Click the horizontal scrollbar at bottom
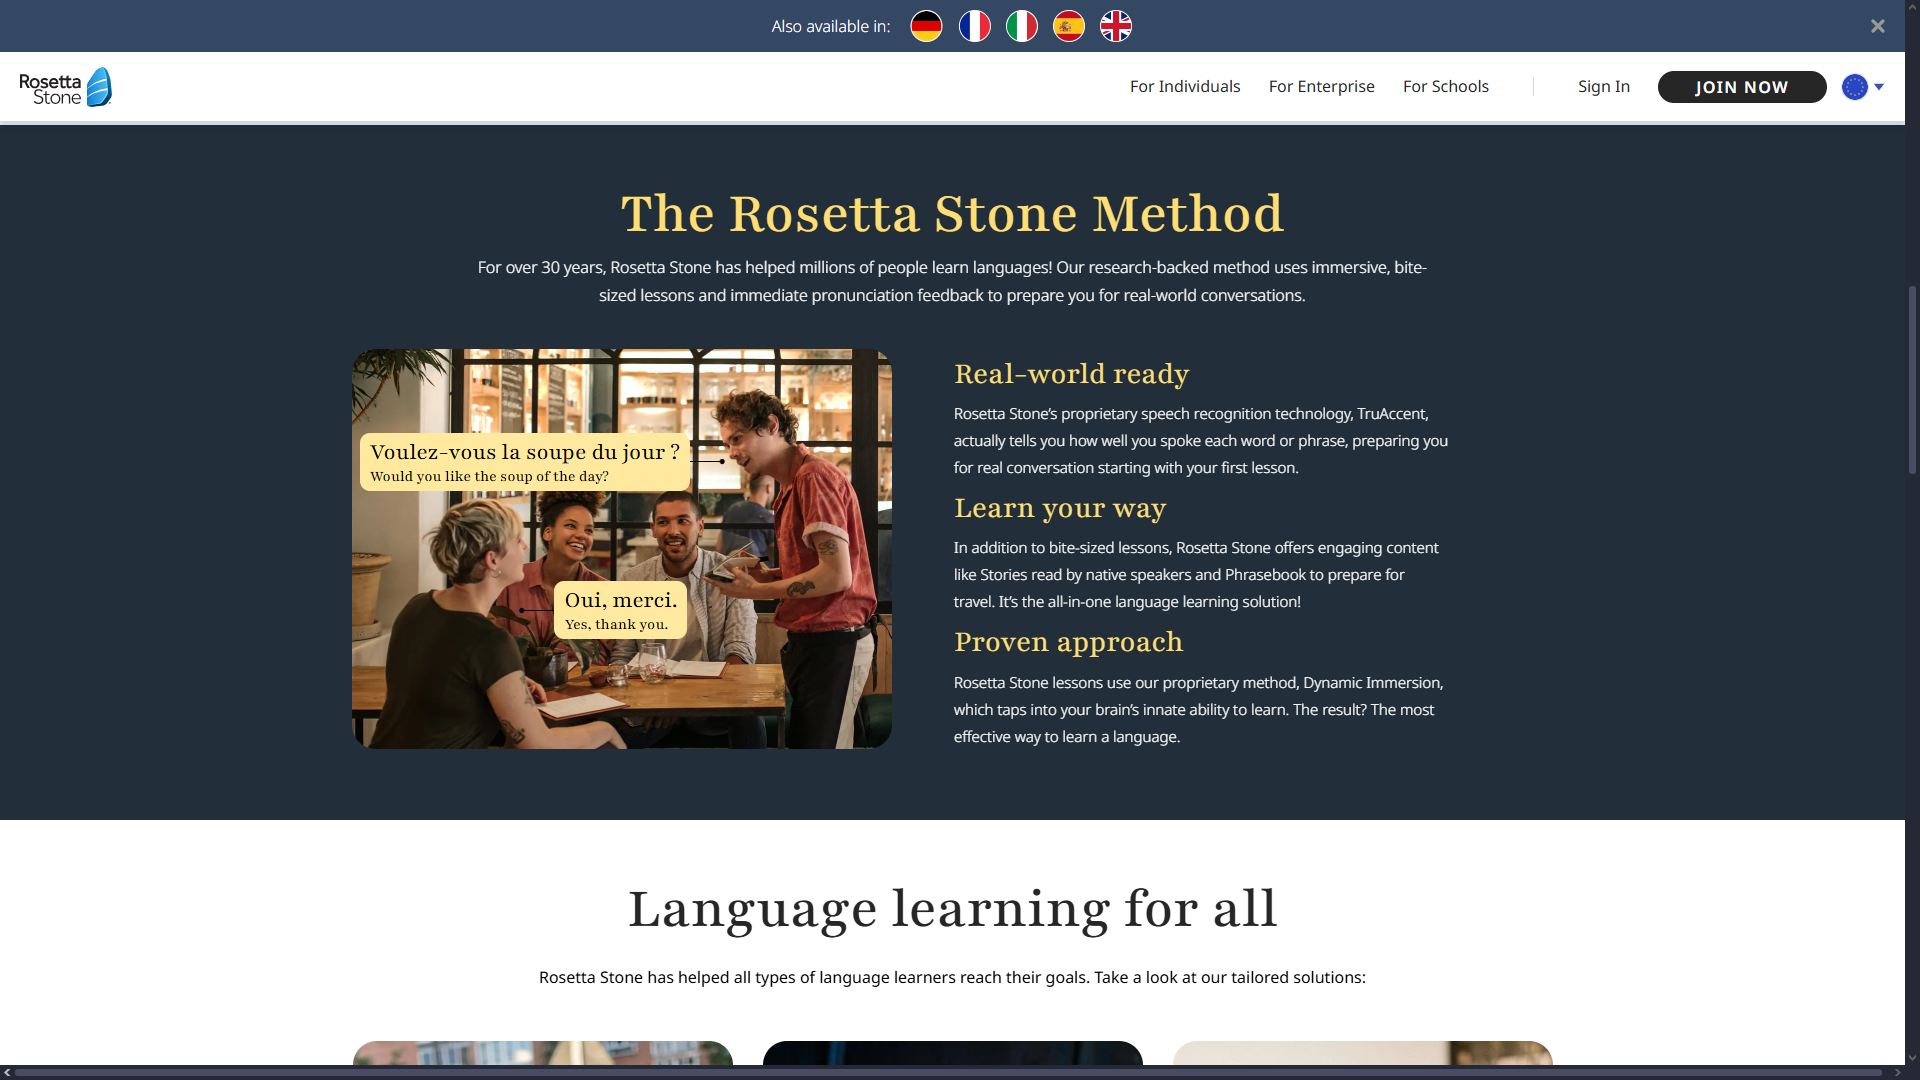Image resolution: width=1920 pixels, height=1080 pixels. [x=950, y=1073]
